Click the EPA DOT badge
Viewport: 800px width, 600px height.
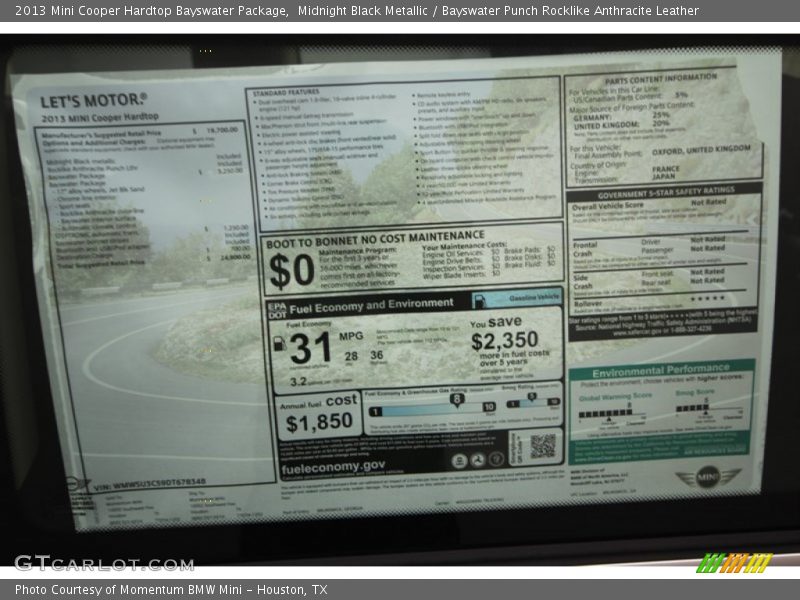pyautogui.click(x=275, y=309)
